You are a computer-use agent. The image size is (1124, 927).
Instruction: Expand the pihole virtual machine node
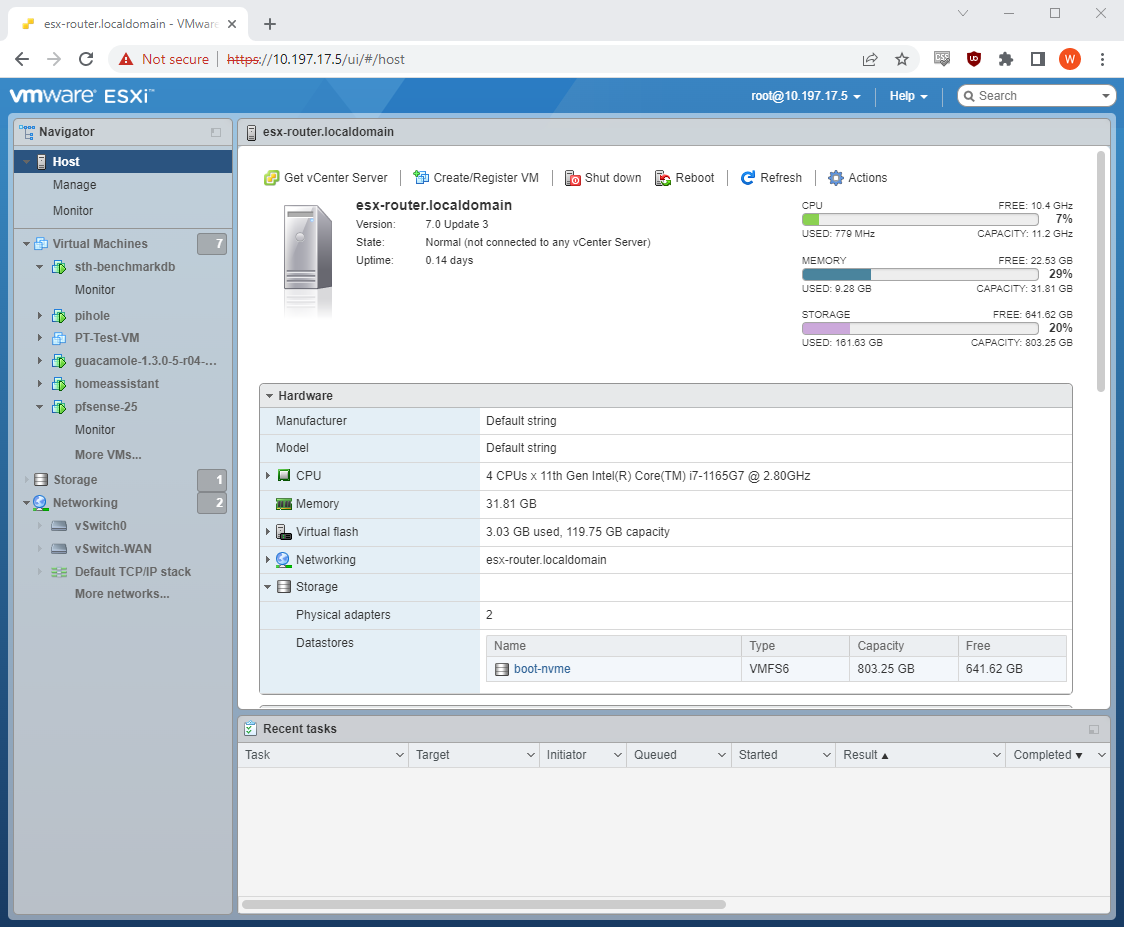(41, 316)
